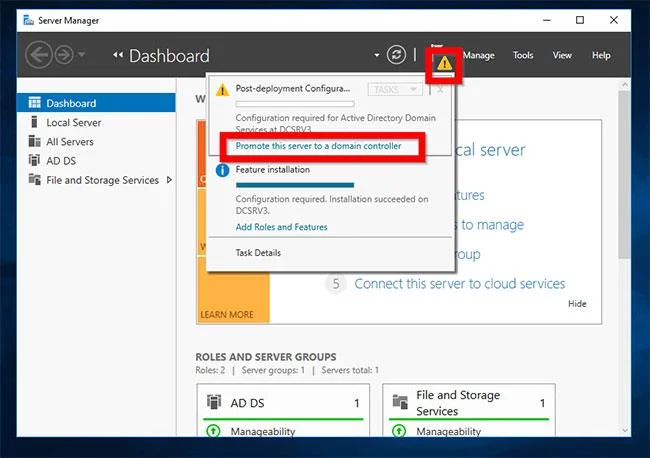Click Manageability text in AD DS tile
Image resolution: width=650 pixels, height=458 pixels.
[x=263, y=431]
